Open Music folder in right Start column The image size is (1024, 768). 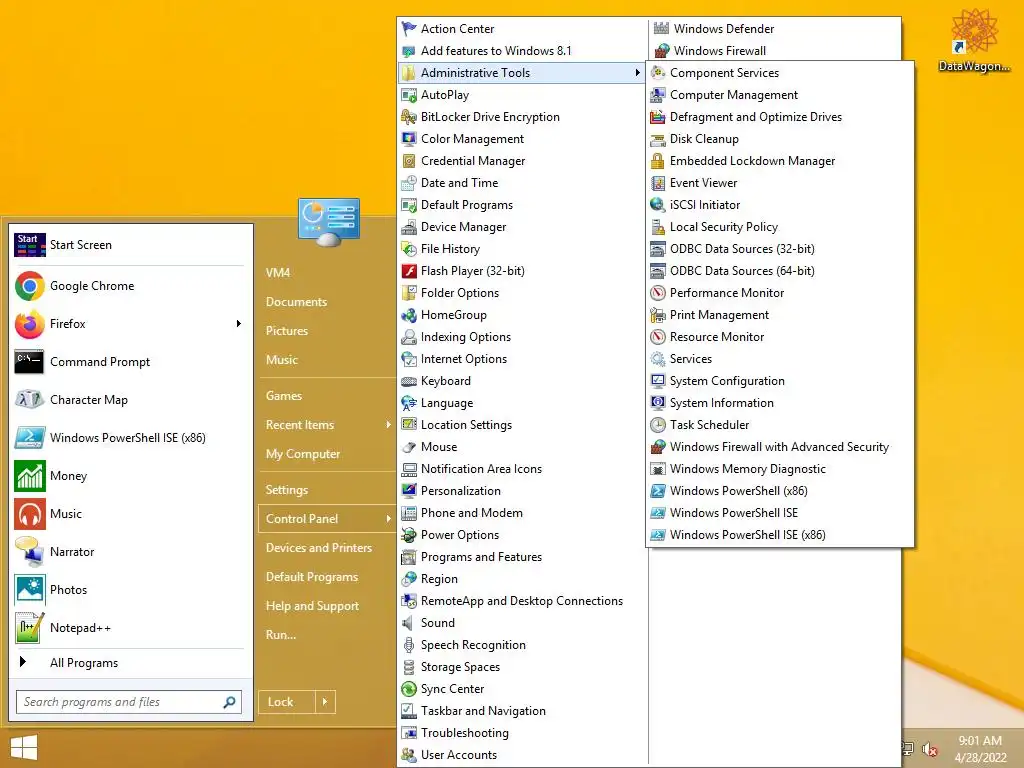coord(282,360)
